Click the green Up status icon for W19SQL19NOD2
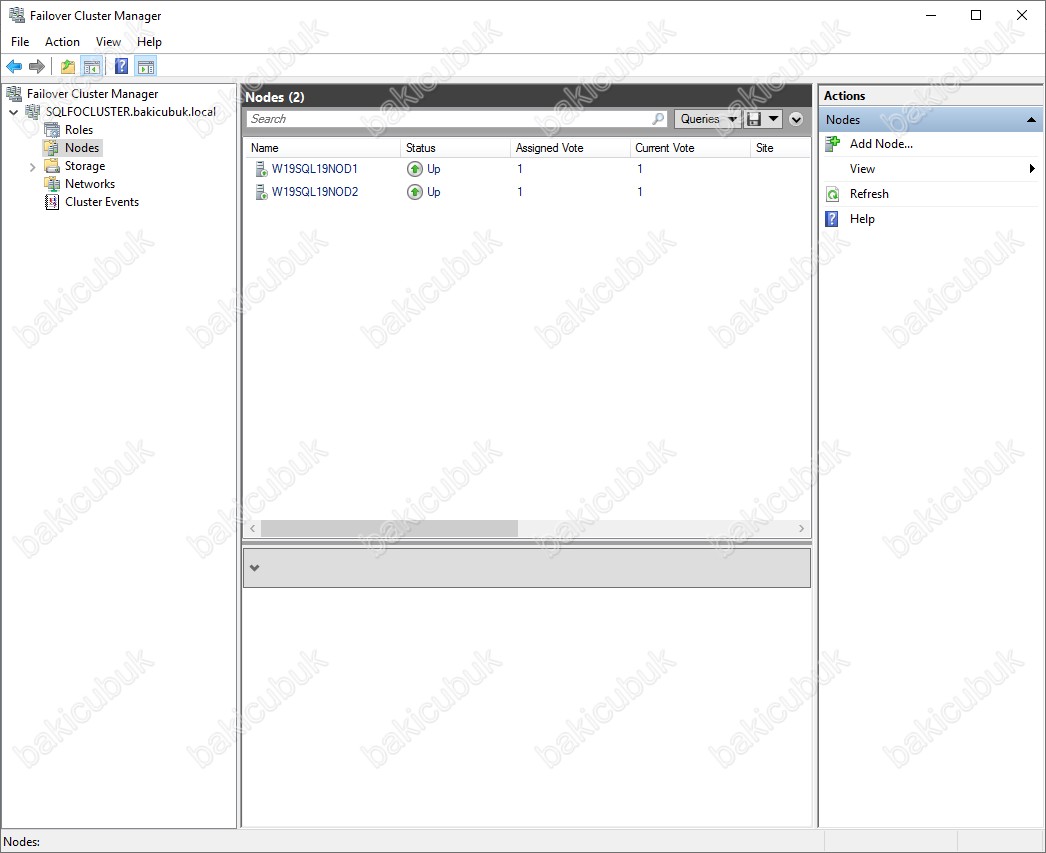 415,191
